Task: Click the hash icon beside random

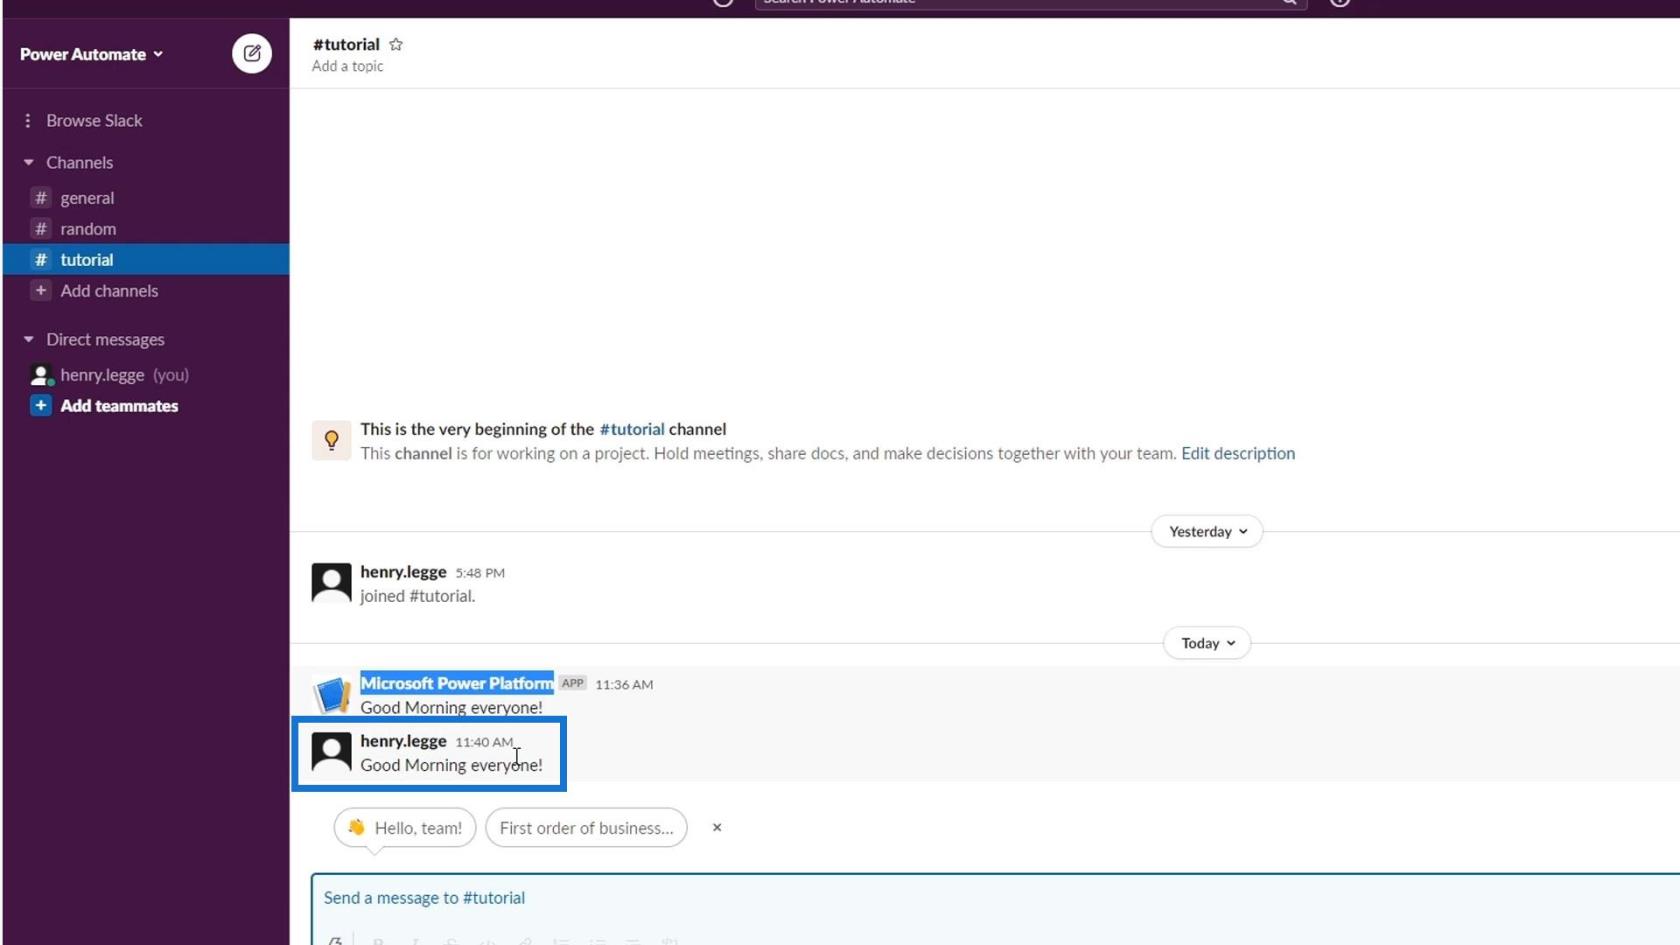Action: pos(41,229)
